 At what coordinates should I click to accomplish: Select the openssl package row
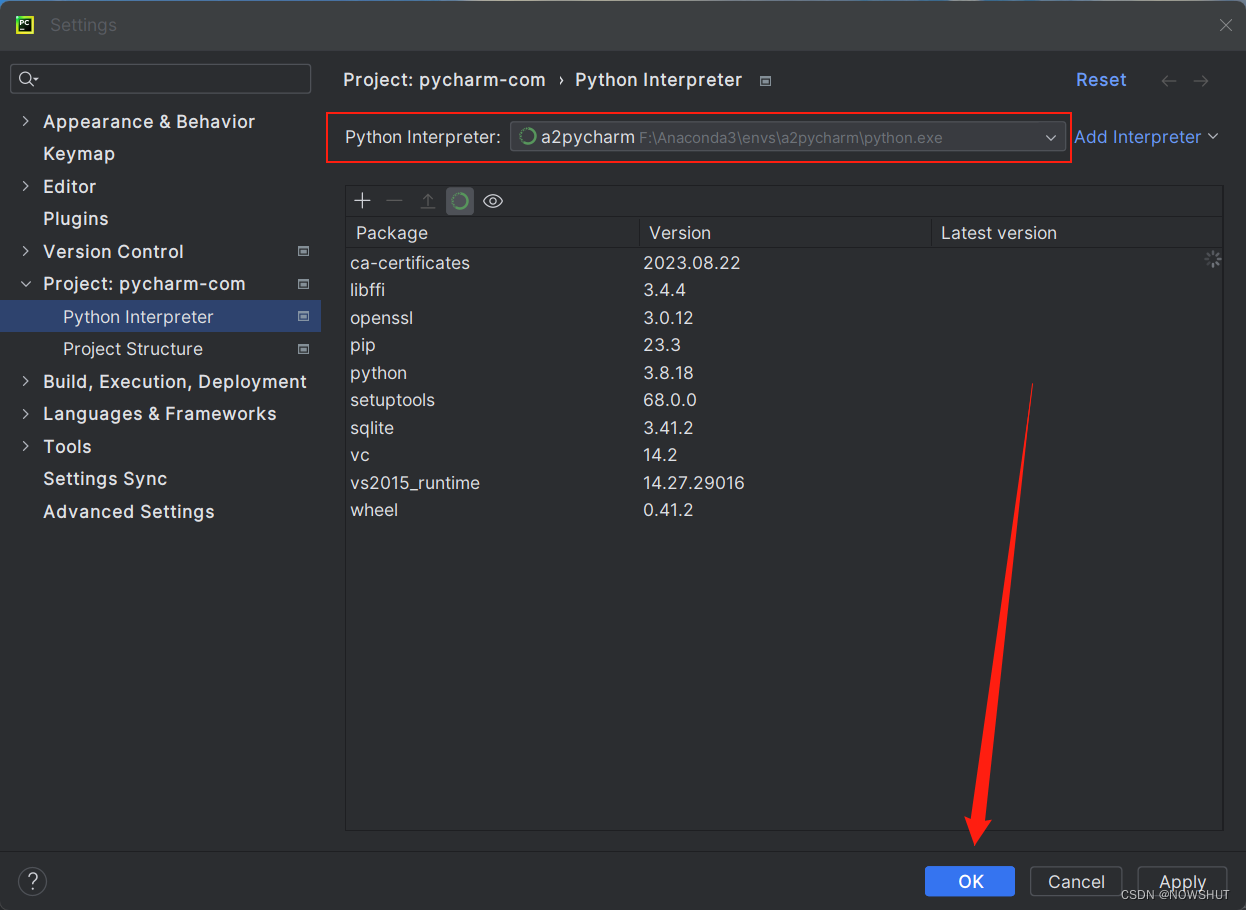(x=784, y=318)
